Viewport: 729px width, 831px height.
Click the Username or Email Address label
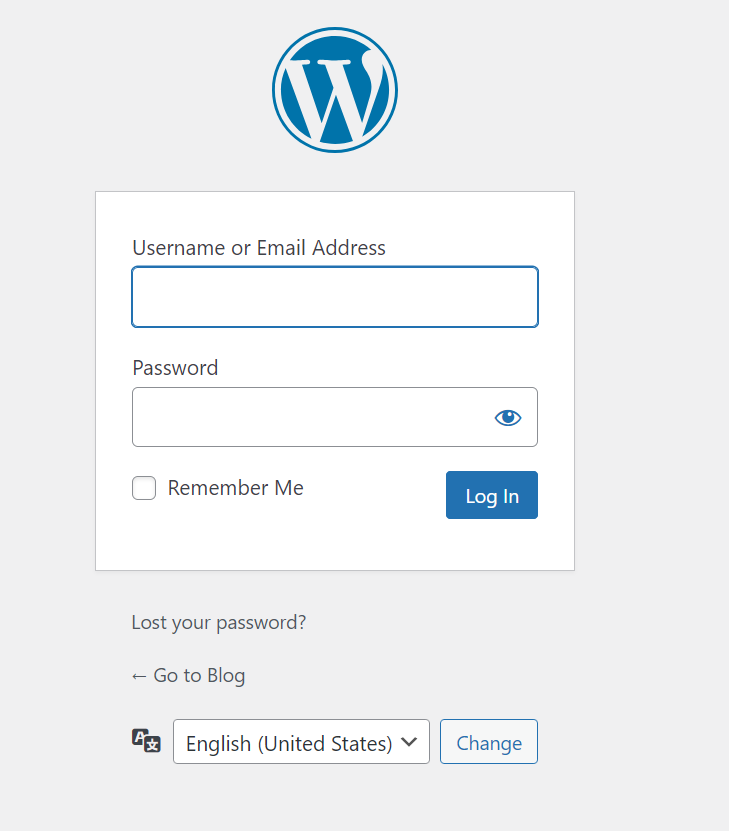click(259, 248)
